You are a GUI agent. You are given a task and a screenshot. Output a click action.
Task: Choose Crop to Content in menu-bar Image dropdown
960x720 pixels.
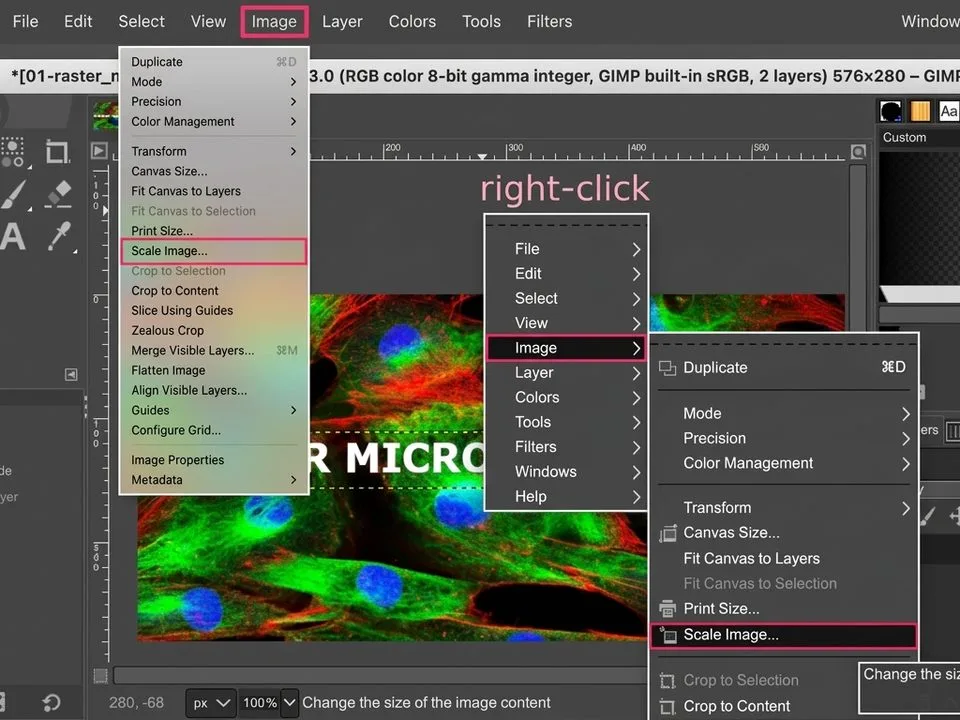(x=214, y=291)
